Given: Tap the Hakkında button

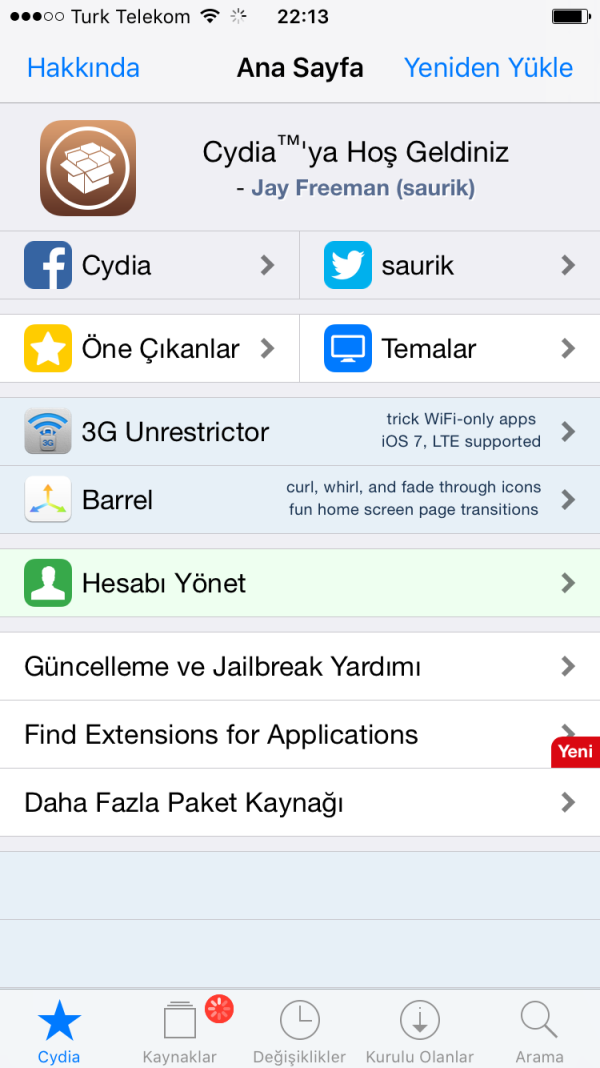Looking at the screenshot, I should click(x=83, y=68).
